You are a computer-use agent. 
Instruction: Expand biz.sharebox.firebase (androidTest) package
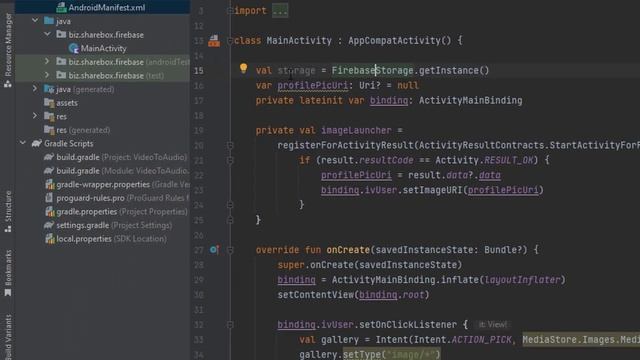[47, 61]
